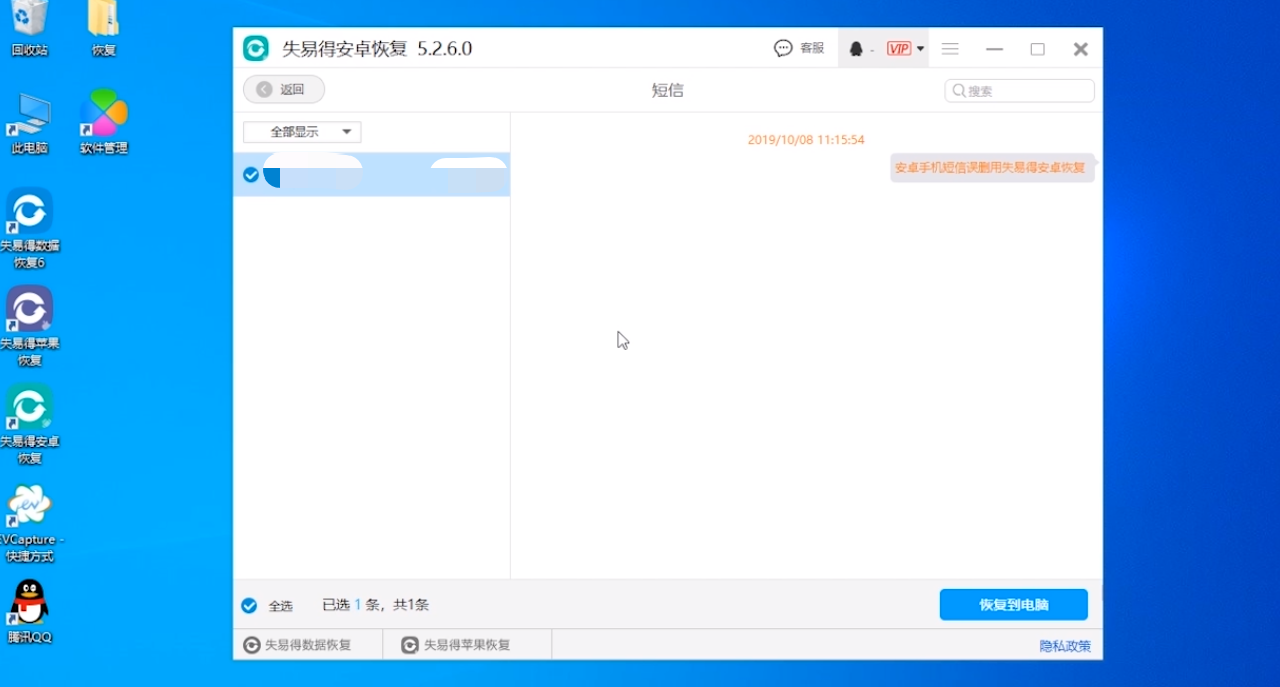
Task: Minimize the 失易得安卓恢复 window
Action: click(994, 49)
